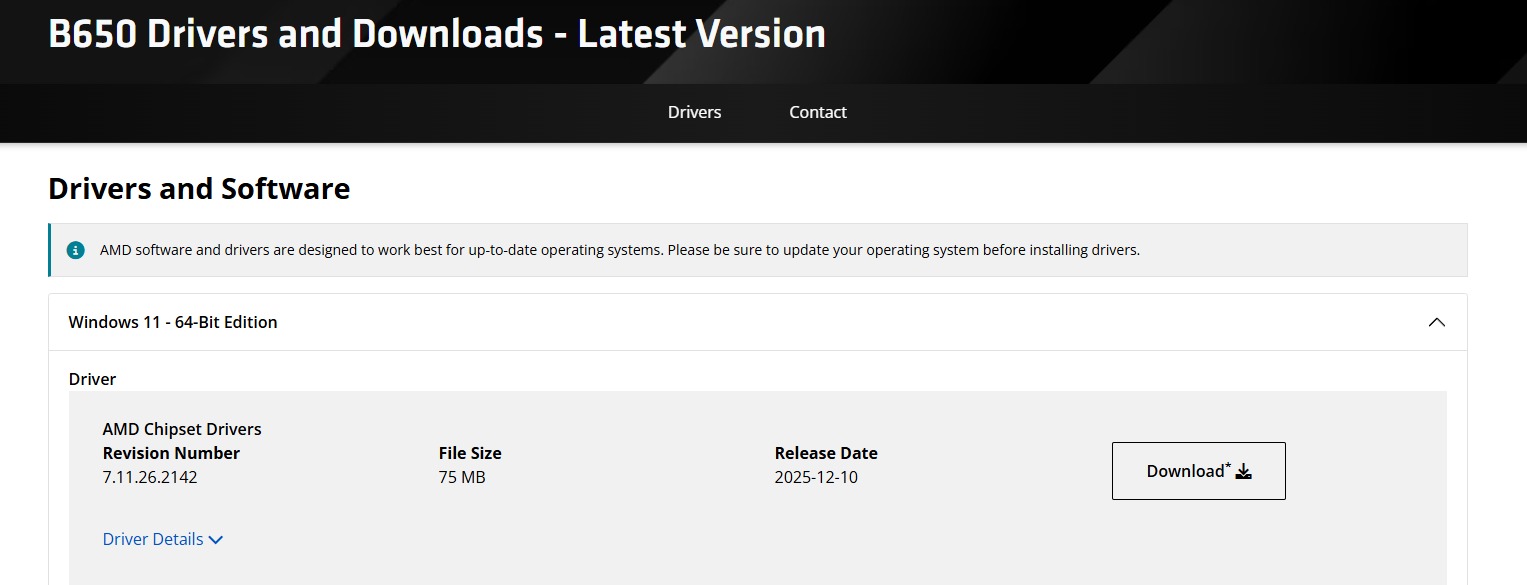Open the Drivers navigation tab
1527x585 pixels.
(x=694, y=112)
